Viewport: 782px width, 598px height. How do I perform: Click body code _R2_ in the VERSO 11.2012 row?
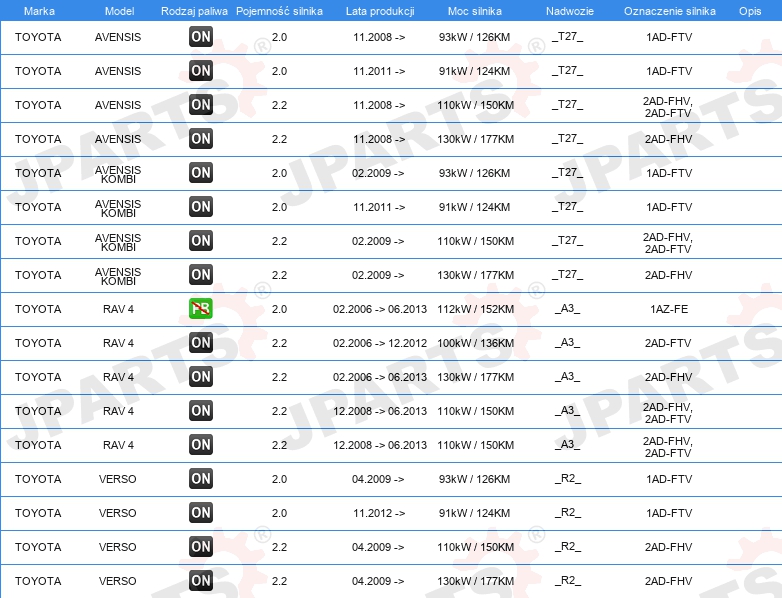tap(568, 513)
